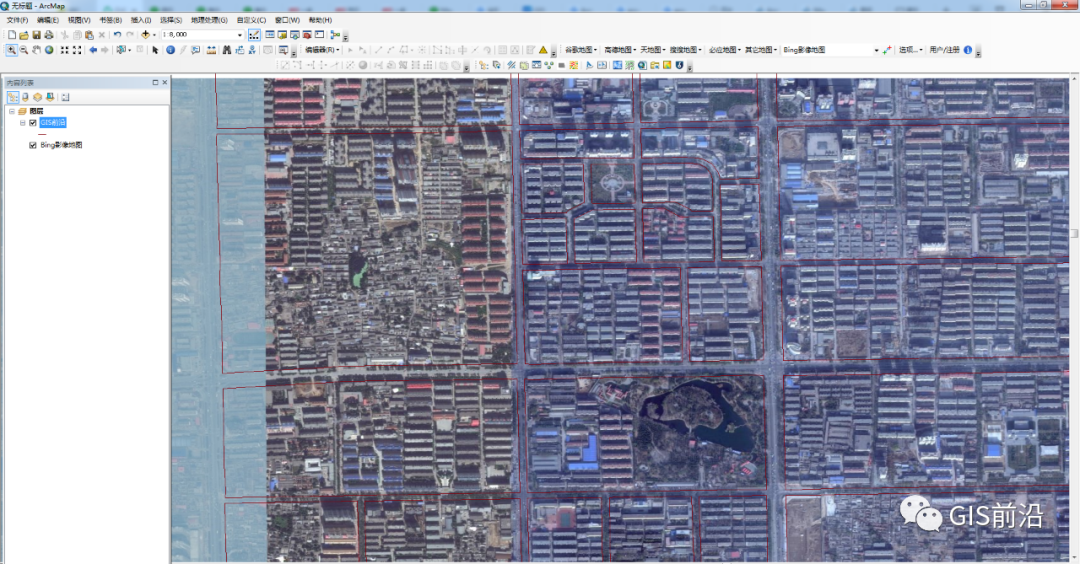Screen dimensions: 1080x564
Task: Expand the 天地图 dropdown
Action: click(653, 50)
